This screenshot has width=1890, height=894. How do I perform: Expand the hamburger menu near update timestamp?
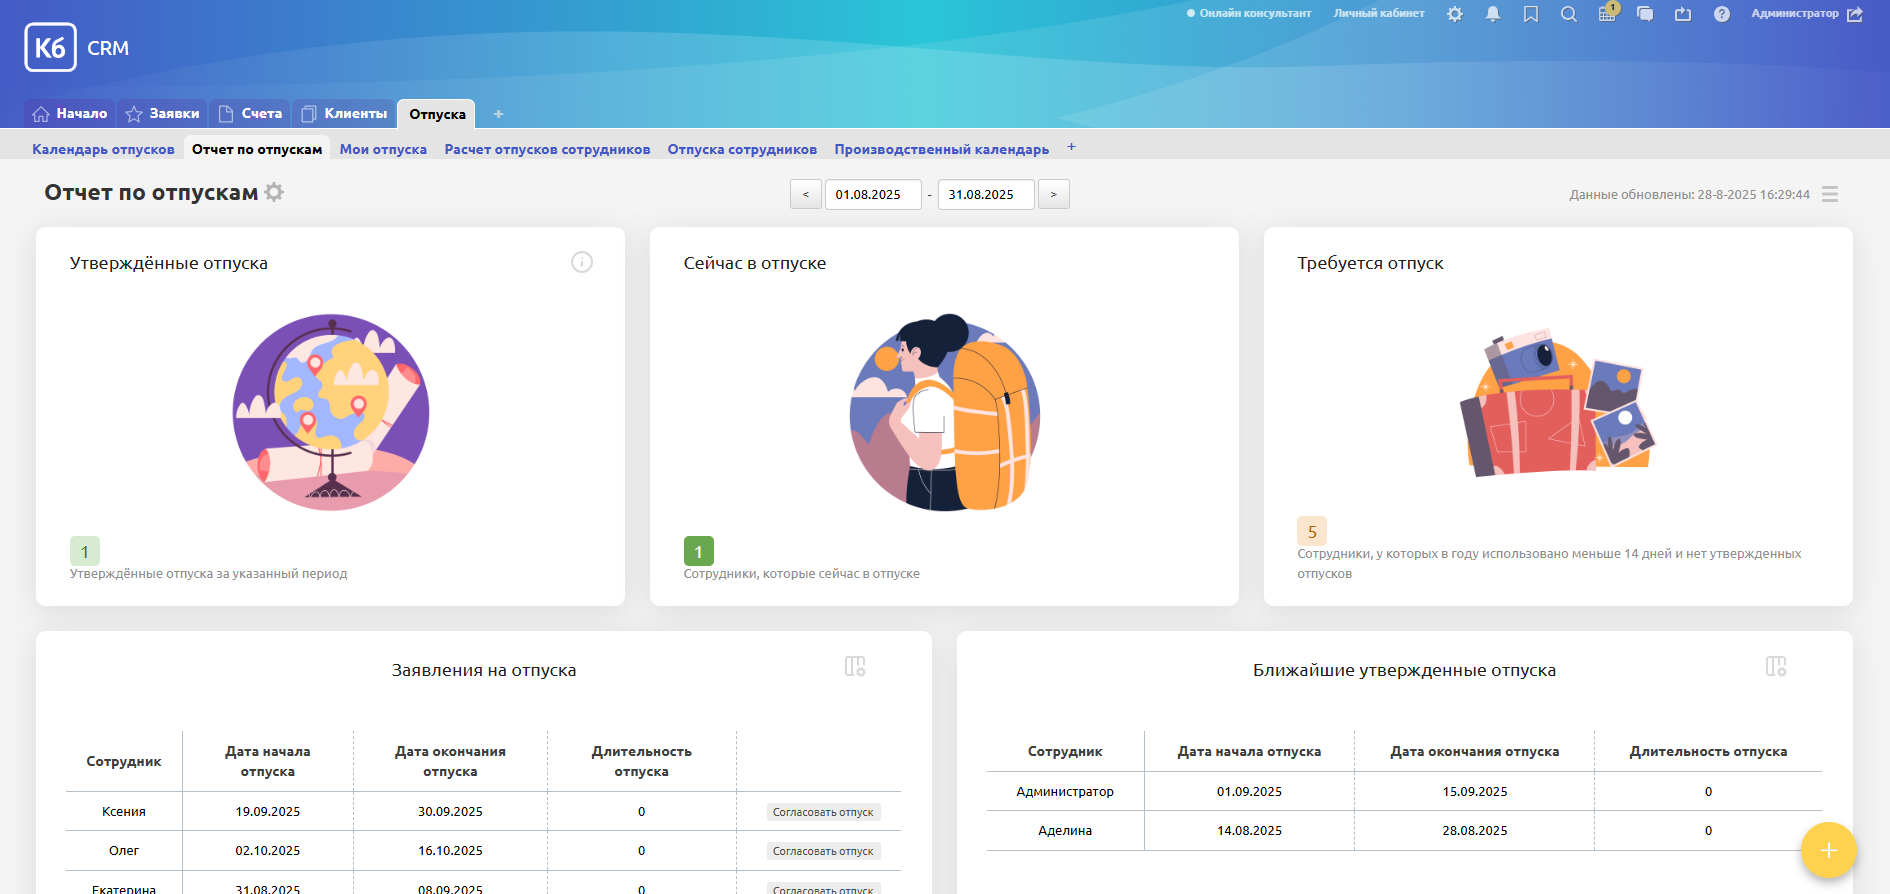click(x=1830, y=194)
